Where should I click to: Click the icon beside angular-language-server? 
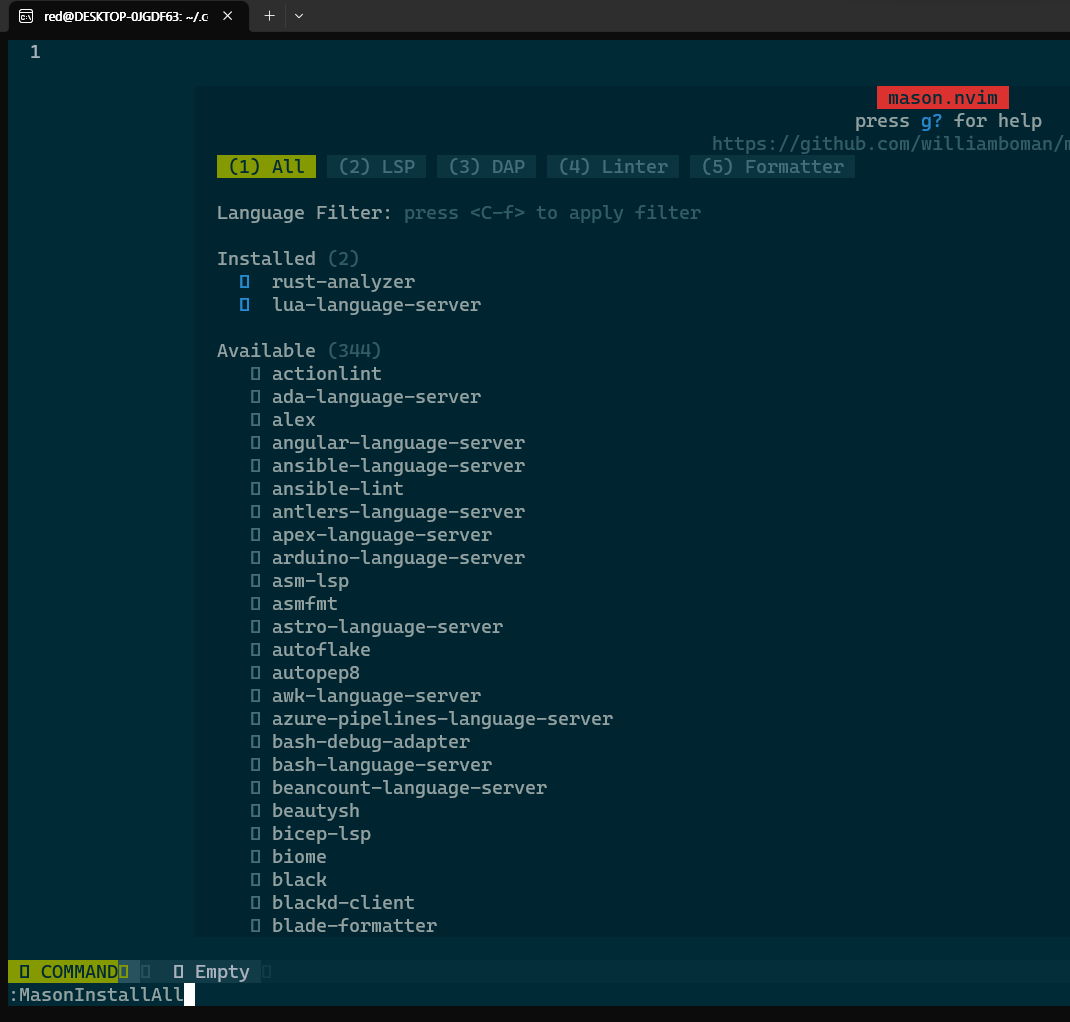click(255, 443)
